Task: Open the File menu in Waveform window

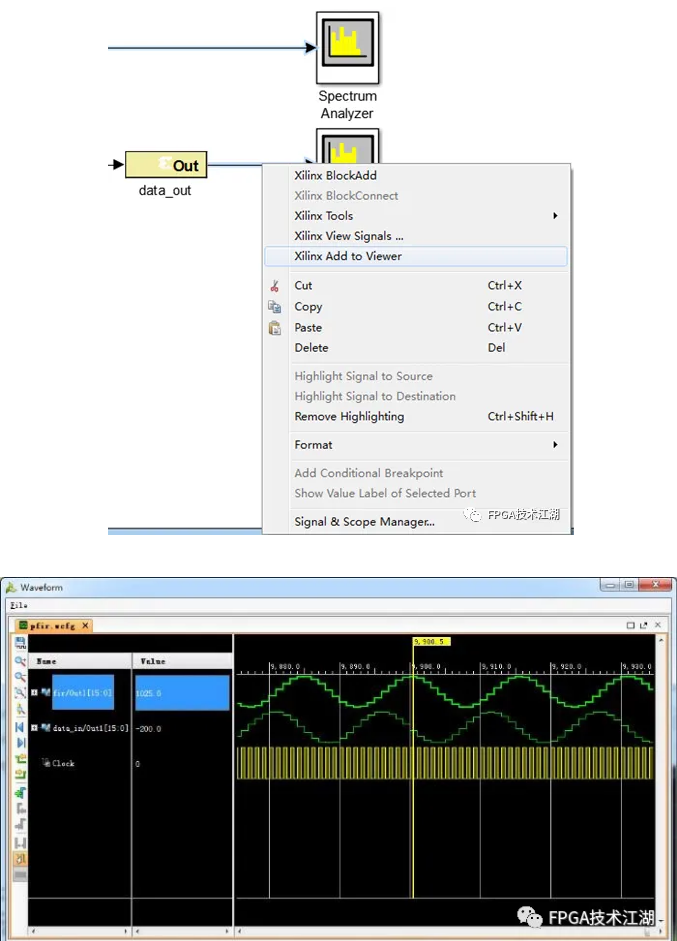Action: tap(18, 605)
